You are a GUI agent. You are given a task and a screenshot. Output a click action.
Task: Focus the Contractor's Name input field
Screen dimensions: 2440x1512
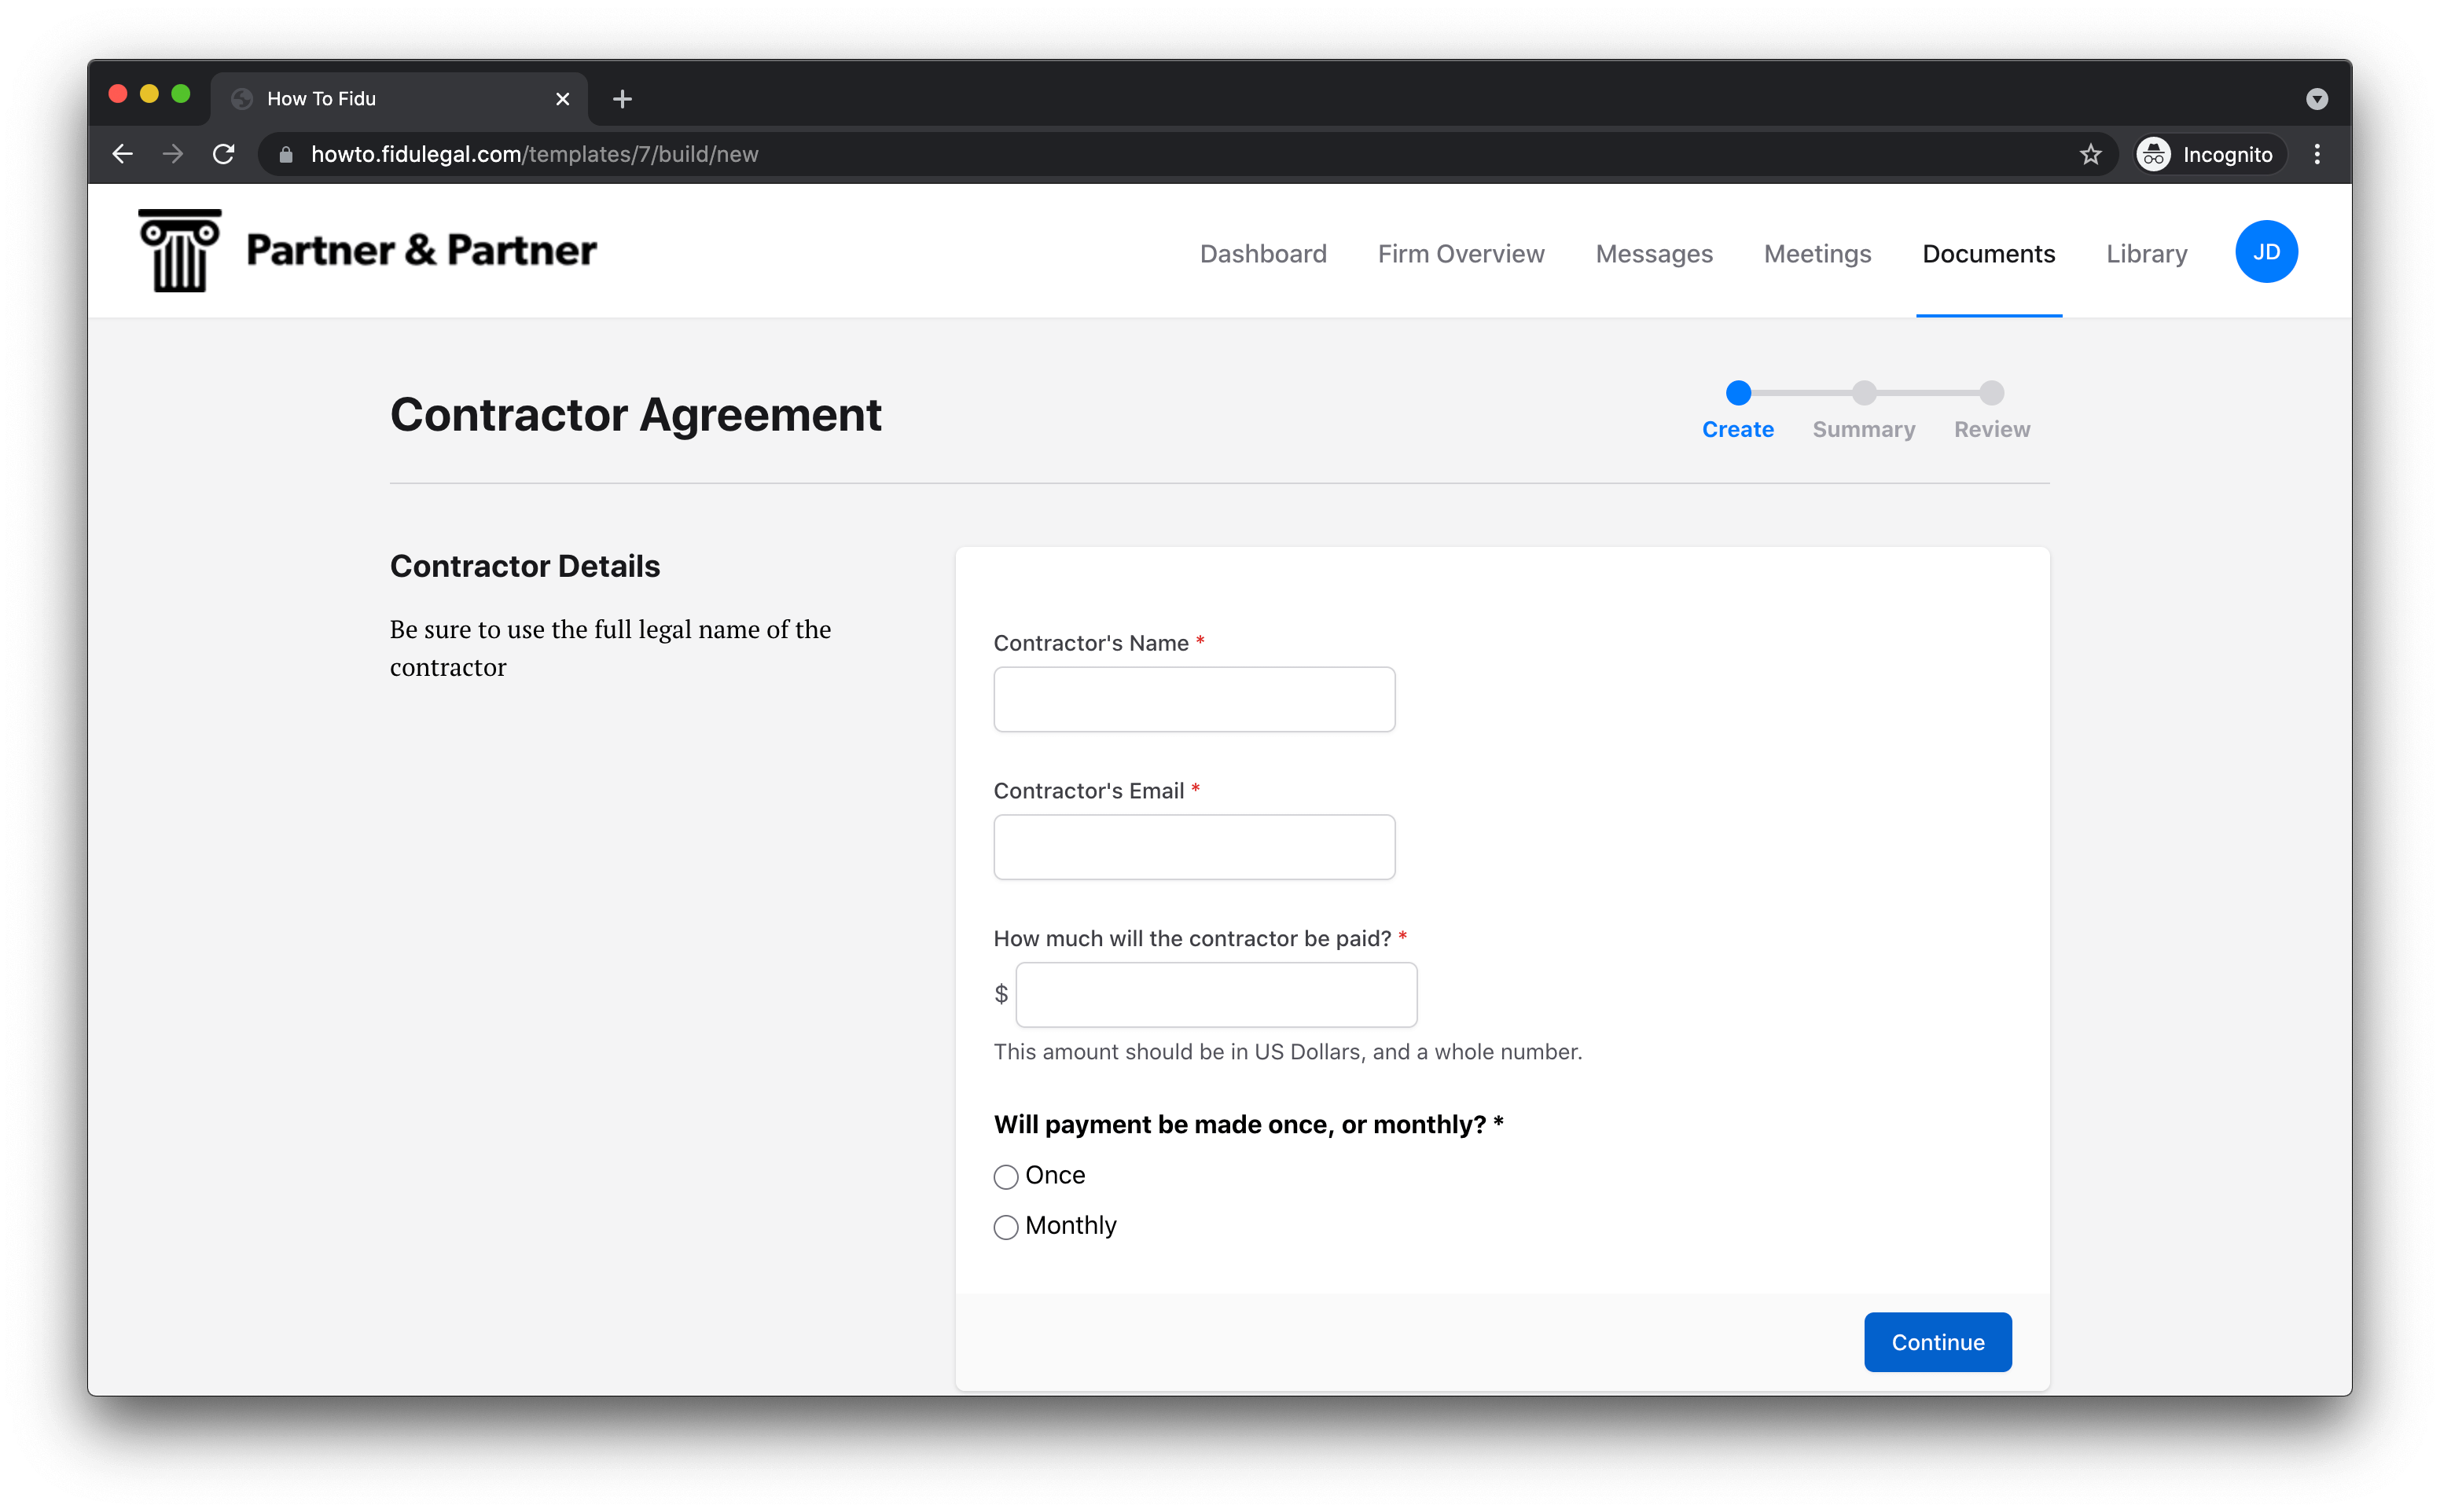tap(1194, 699)
